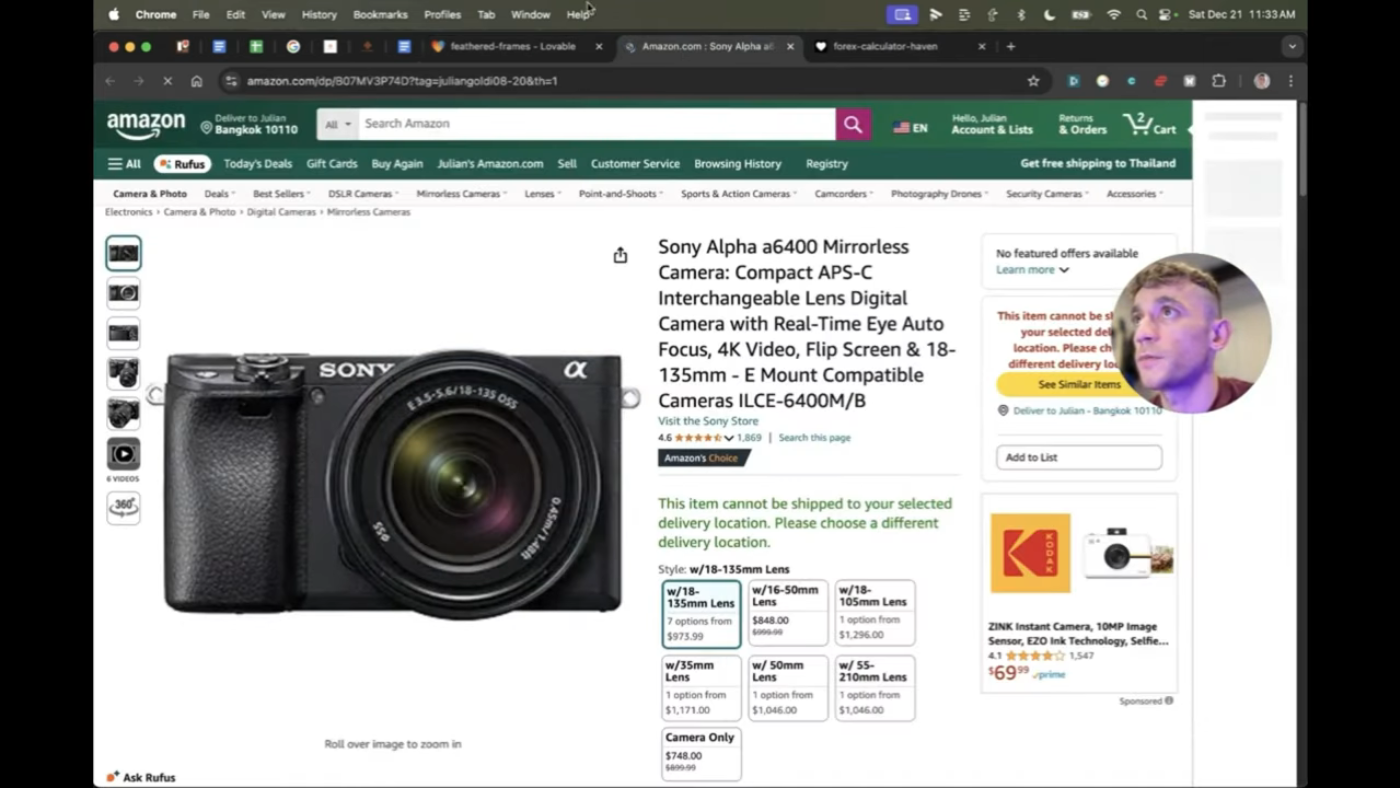Viewport: 1400px width, 788px height.
Task: Select the w/18-105mm Lens style option
Action: [875, 613]
